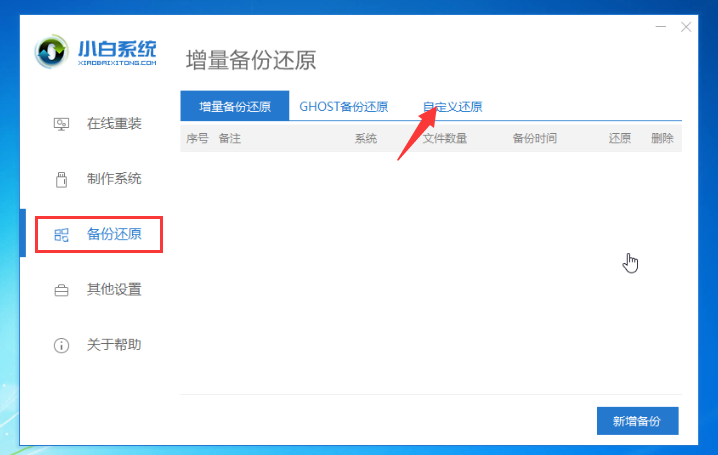
Task: Minimize the 小白系统 window
Action: (x=661, y=27)
